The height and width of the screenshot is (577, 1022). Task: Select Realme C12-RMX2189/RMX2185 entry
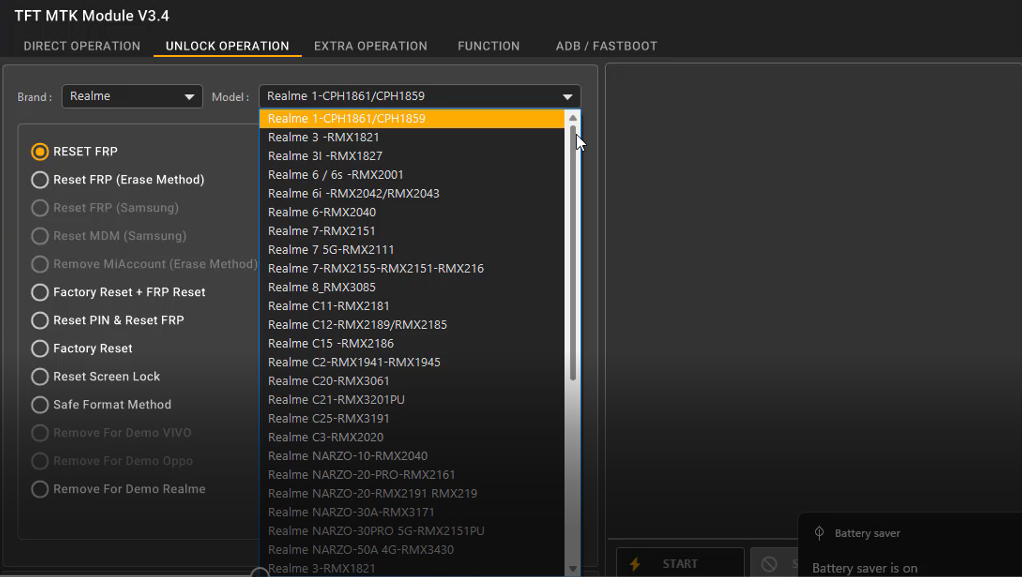click(x=412, y=325)
